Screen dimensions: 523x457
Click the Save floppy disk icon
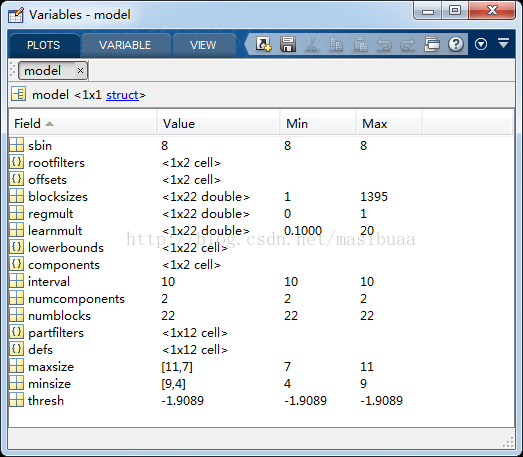[288, 44]
